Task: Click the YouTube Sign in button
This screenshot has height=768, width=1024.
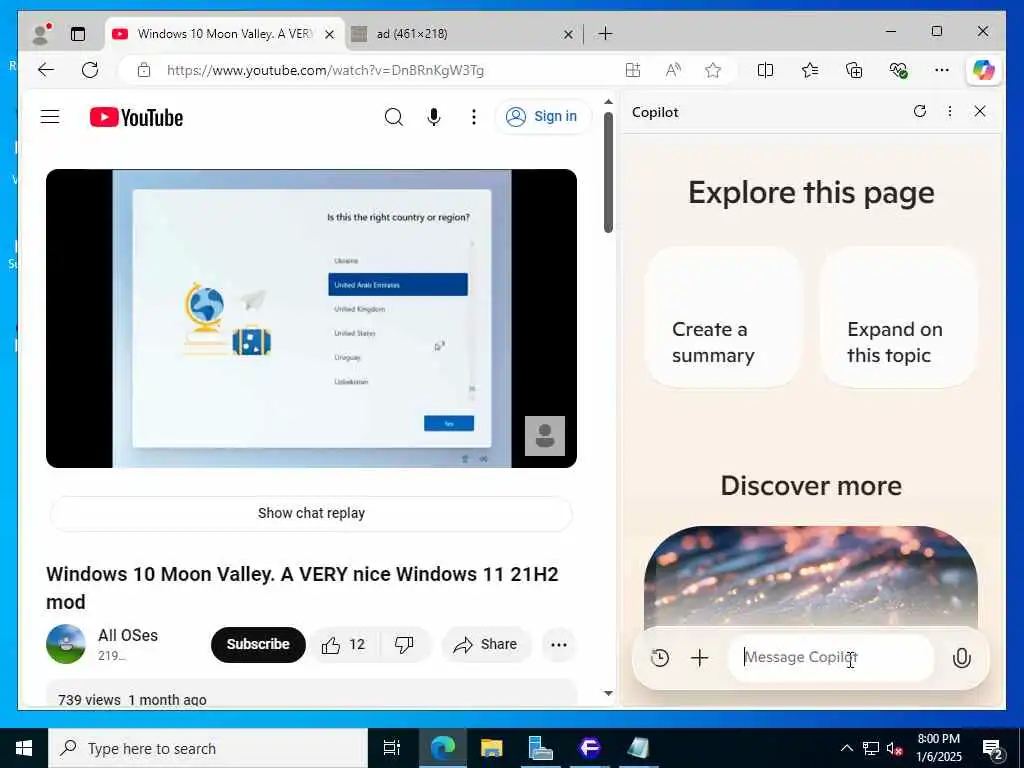Action: click(543, 116)
